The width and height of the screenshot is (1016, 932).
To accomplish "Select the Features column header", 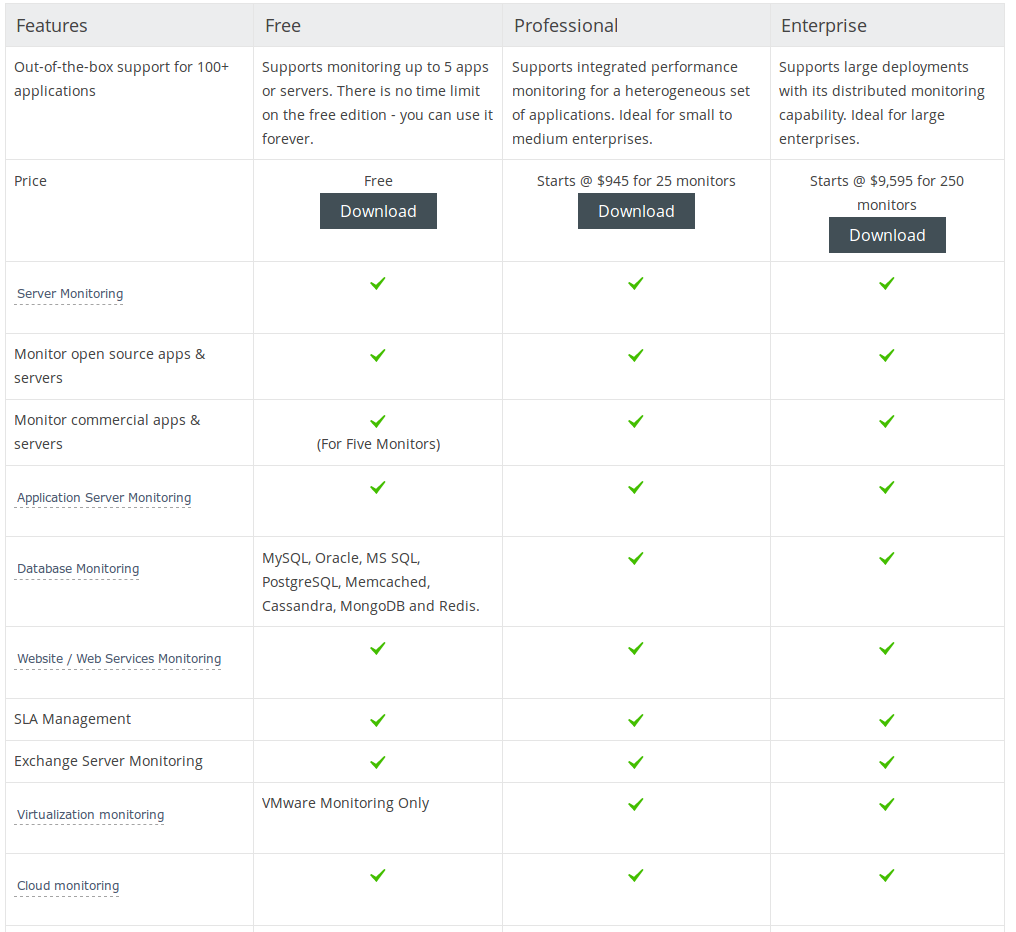I will click(52, 25).
